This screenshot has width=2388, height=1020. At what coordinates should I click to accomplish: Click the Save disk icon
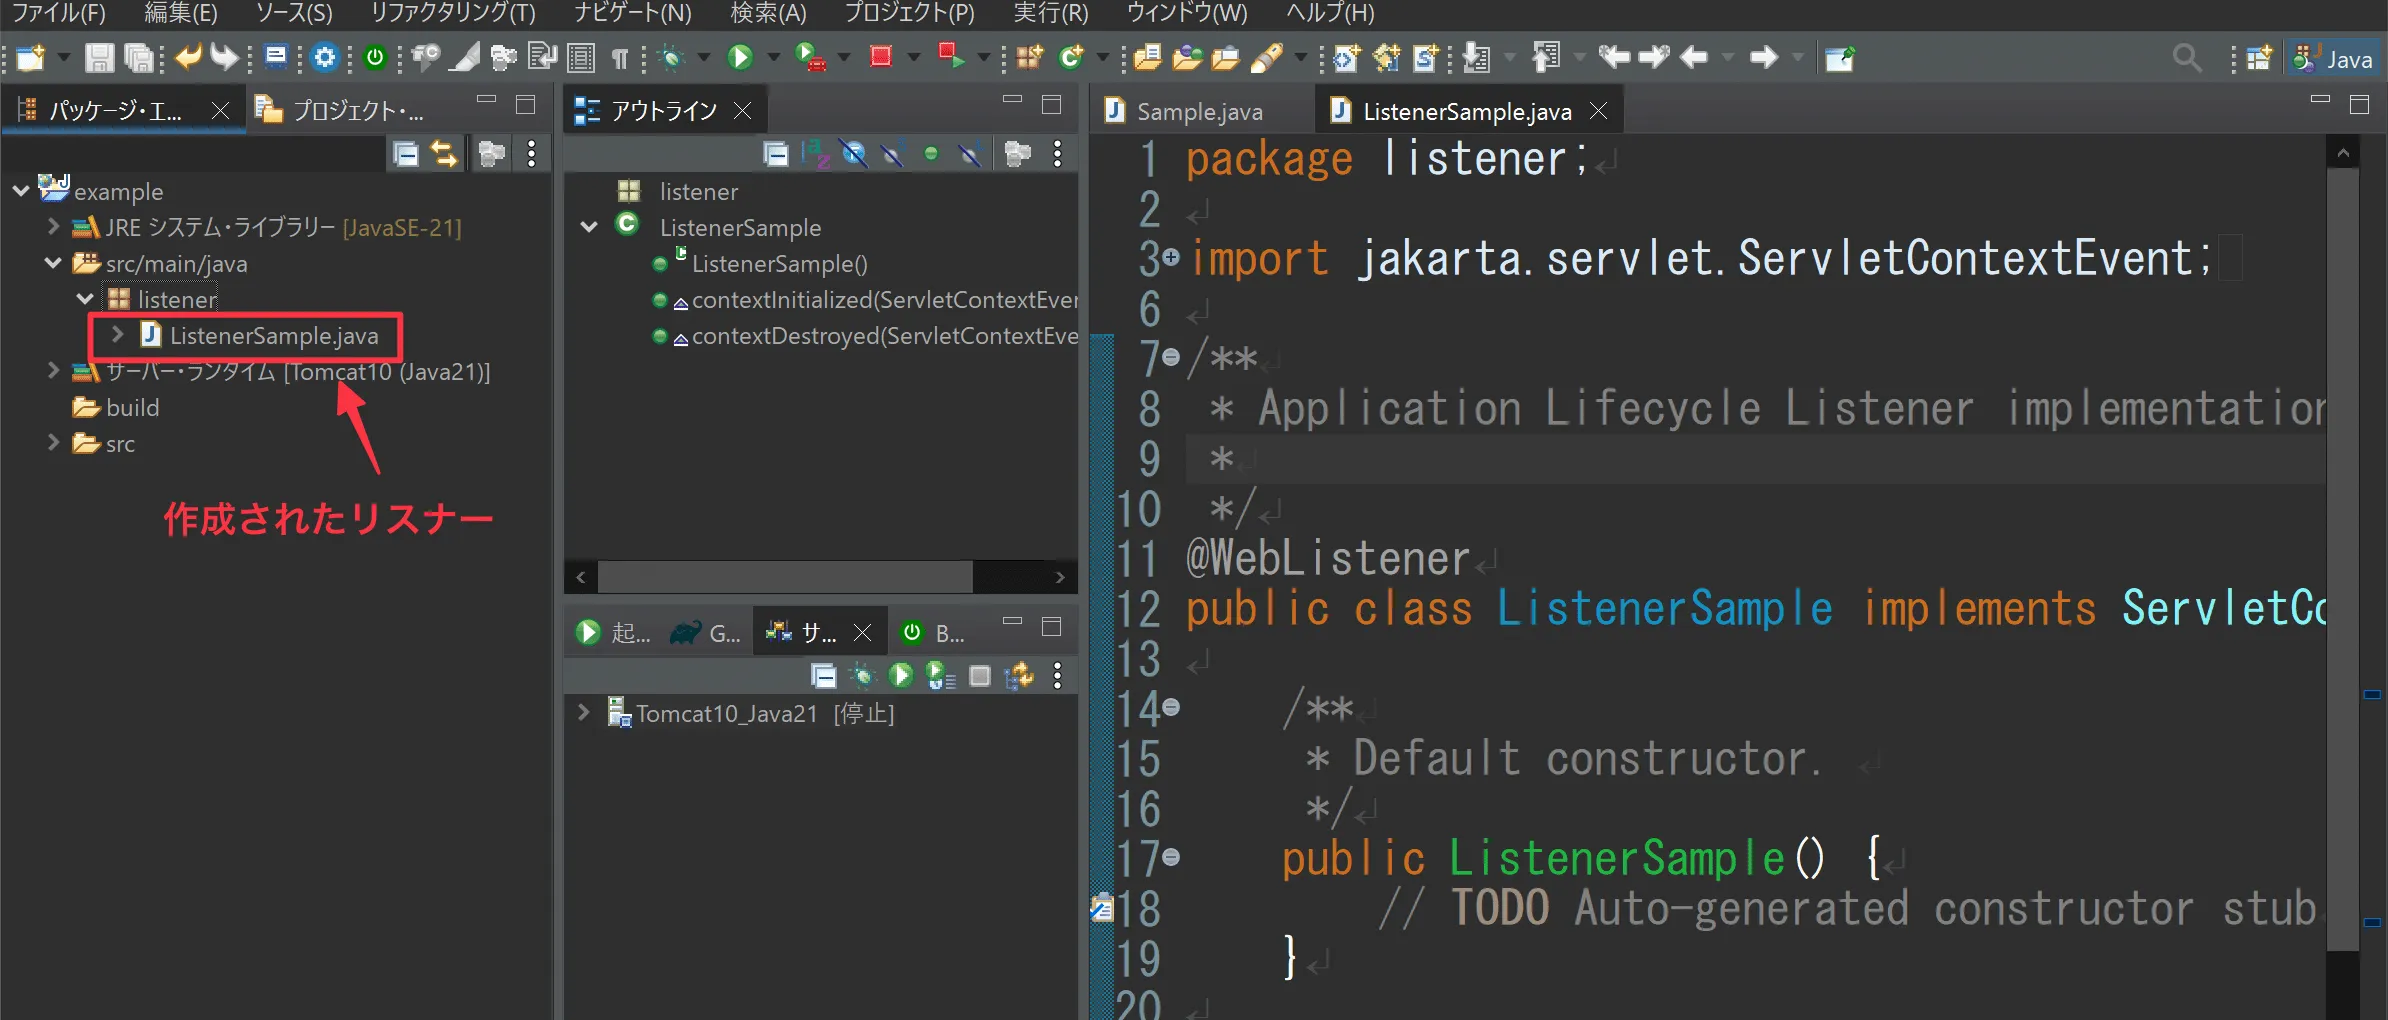click(98, 58)
